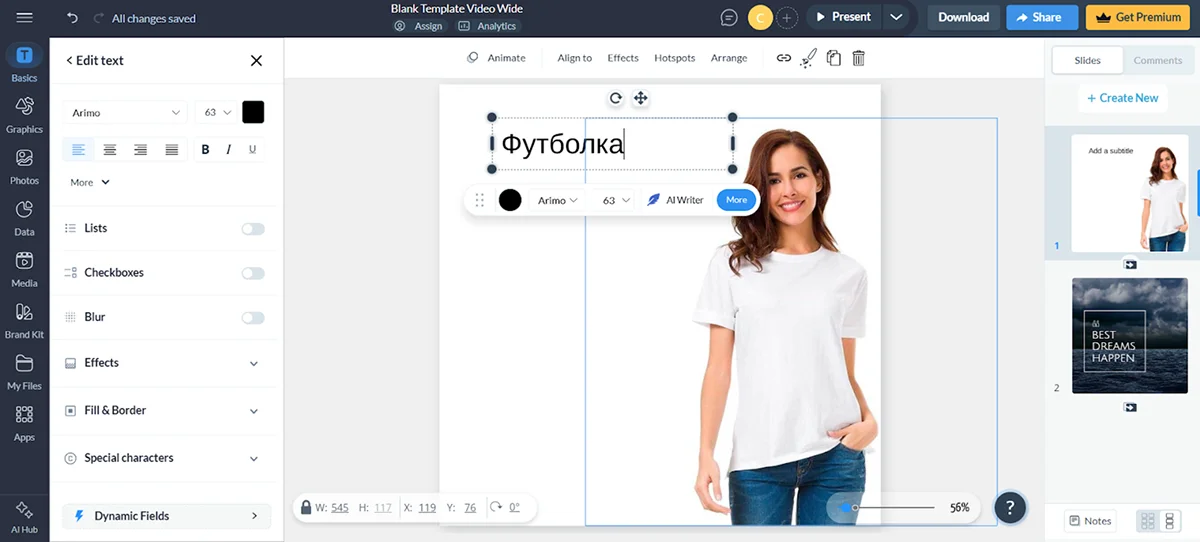The height and width of the screenshot is (542, 1200).
Task: Open the black text color swatch in panel
Action: tap(253, 112)
